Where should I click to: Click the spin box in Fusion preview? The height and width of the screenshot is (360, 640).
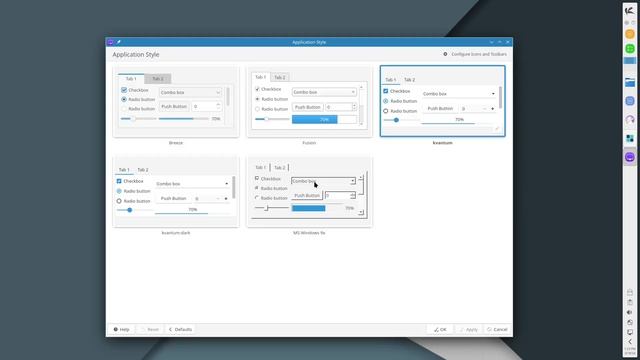tap(341, 107)
